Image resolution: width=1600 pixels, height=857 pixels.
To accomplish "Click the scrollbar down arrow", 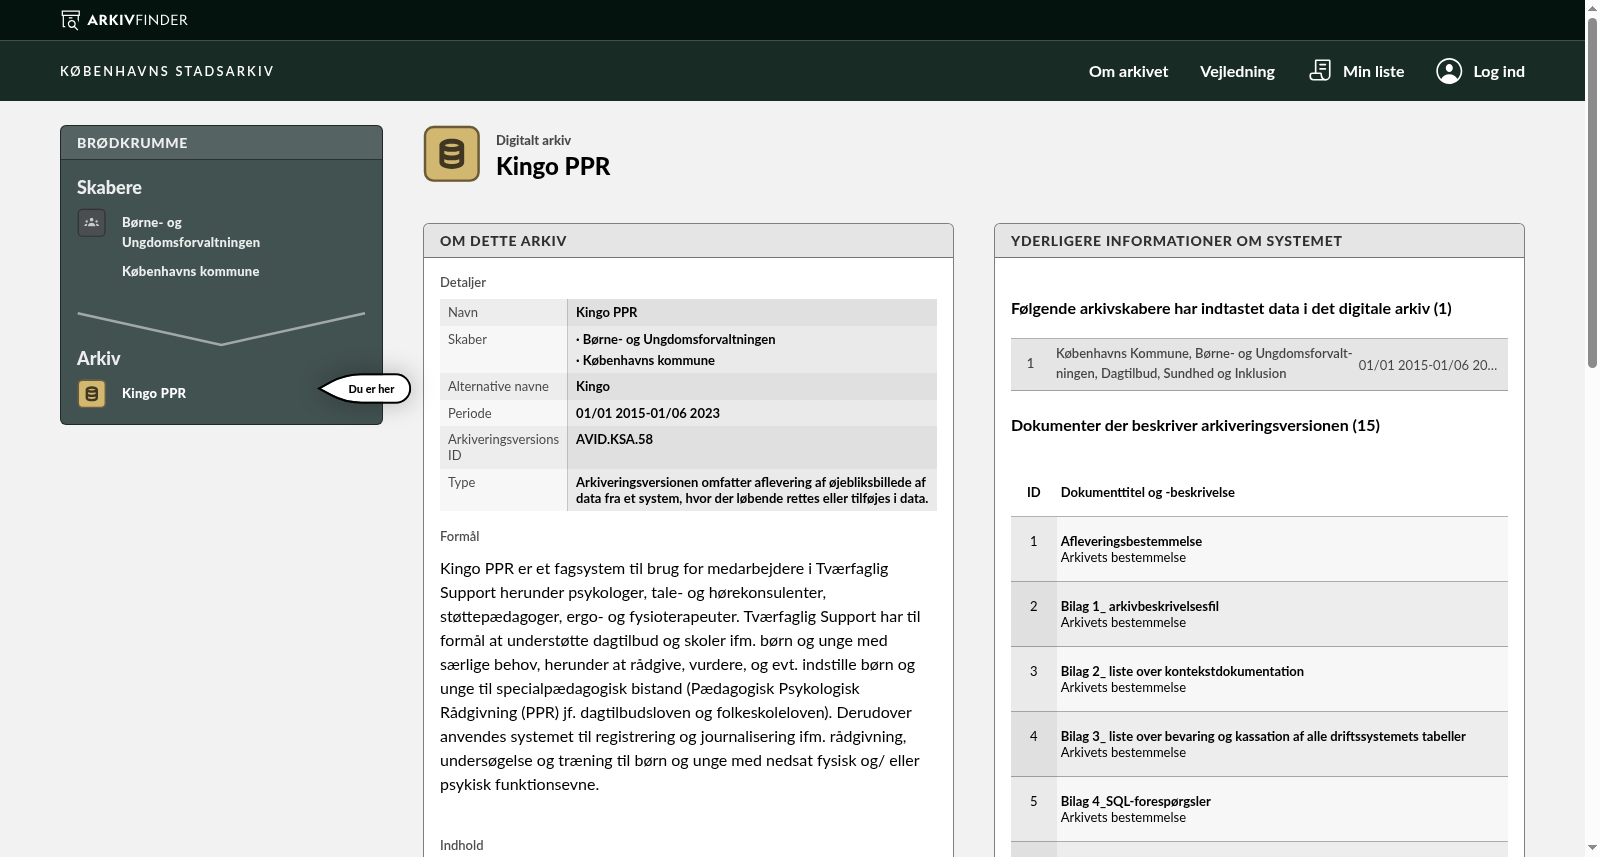I will coord(1592,848).
